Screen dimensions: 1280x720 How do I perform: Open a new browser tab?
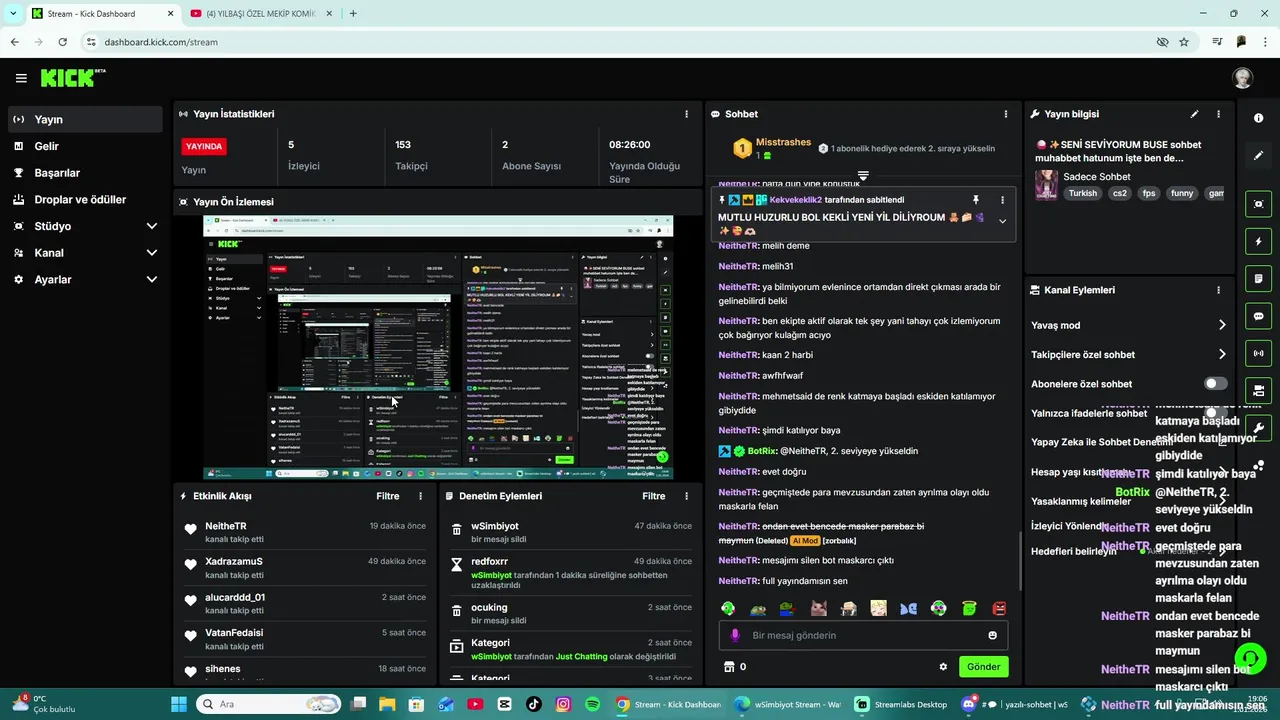coord(353,13)
